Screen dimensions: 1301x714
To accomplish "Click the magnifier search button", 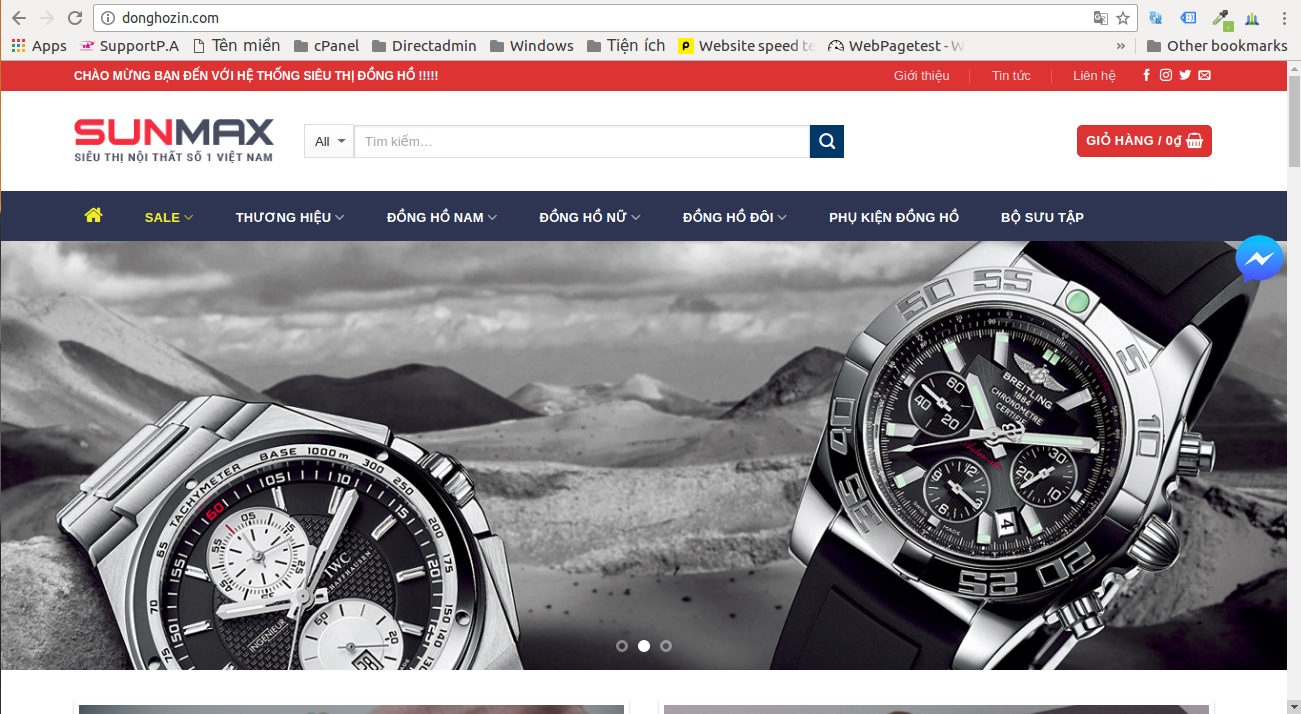I will pyautogui.click(x=827, y=141).
